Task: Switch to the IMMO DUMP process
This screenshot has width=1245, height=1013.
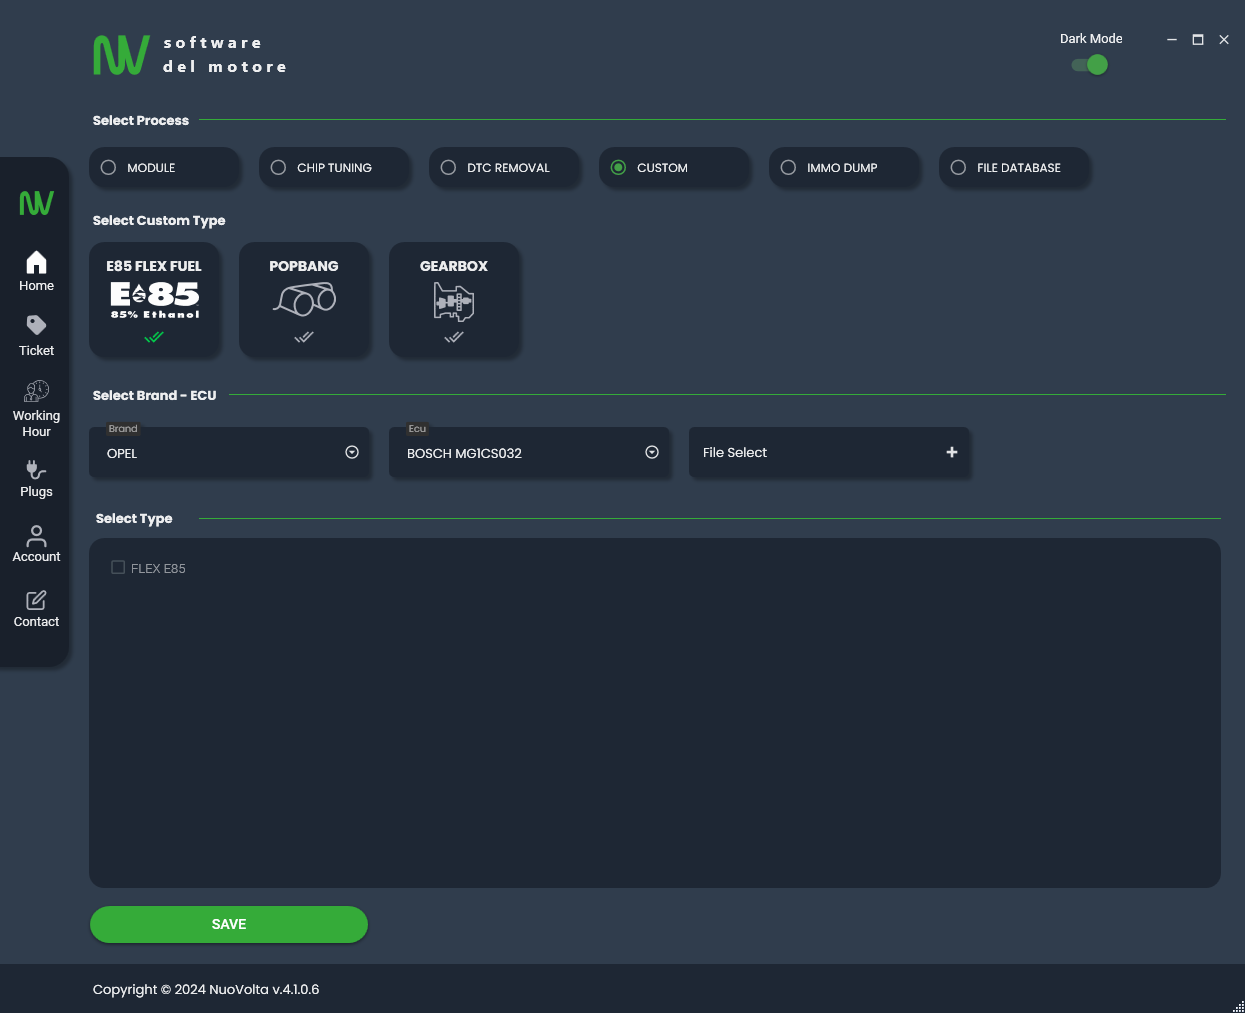Action: click(x=789, y=168)
